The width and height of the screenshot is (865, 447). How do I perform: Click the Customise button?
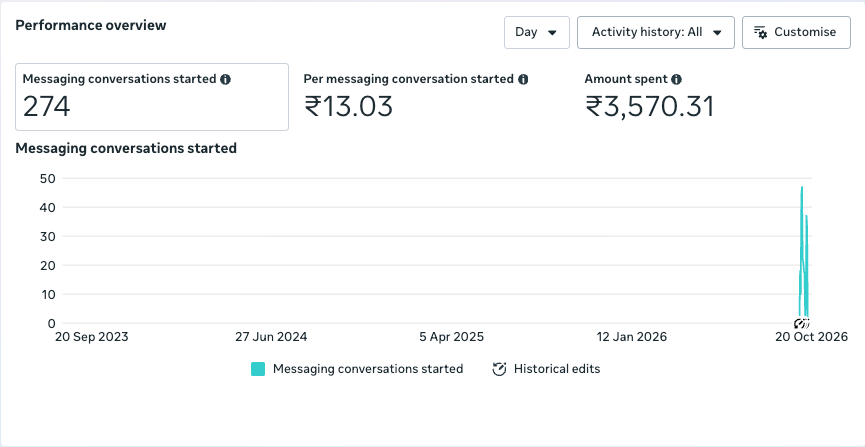(796, 33)
